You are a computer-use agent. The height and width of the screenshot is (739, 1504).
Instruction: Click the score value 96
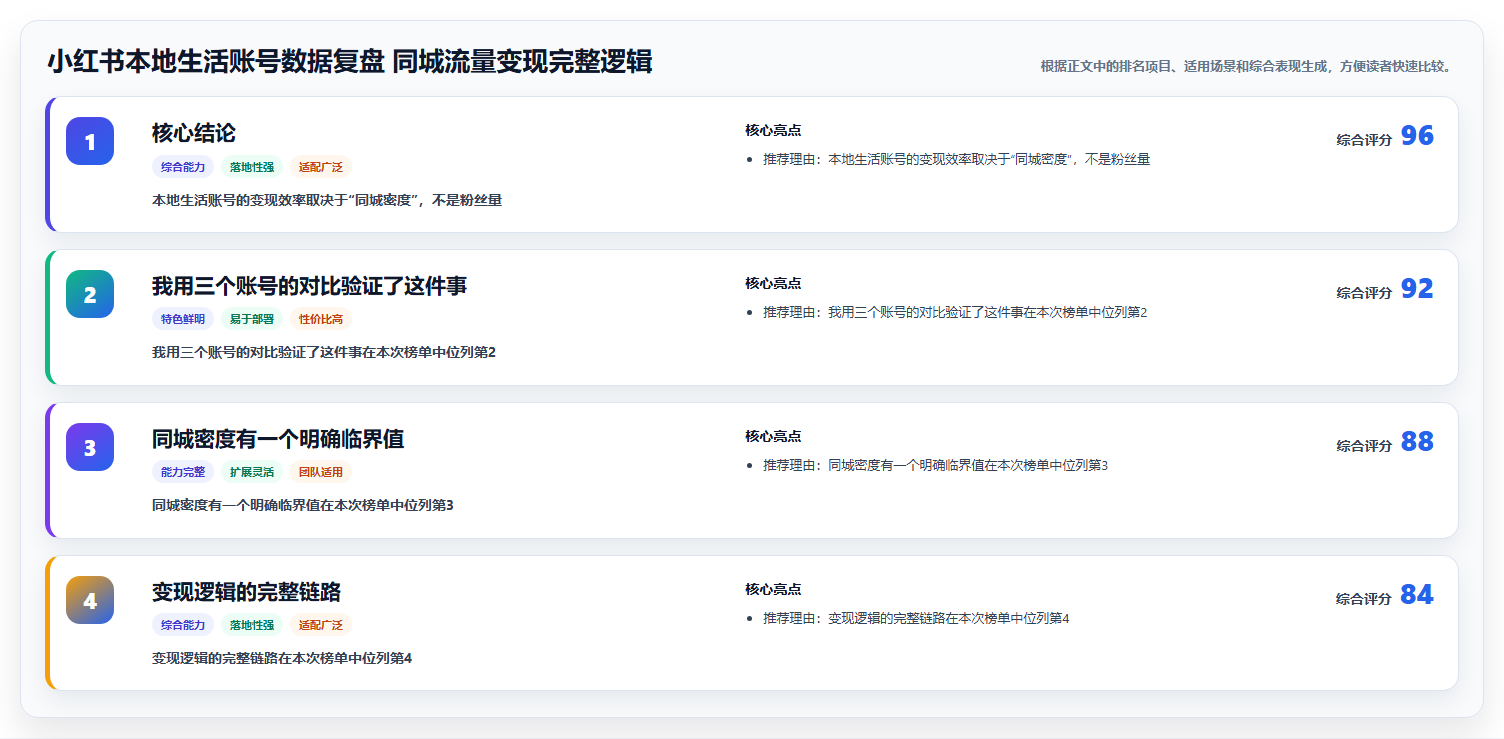pos(1417,136)
